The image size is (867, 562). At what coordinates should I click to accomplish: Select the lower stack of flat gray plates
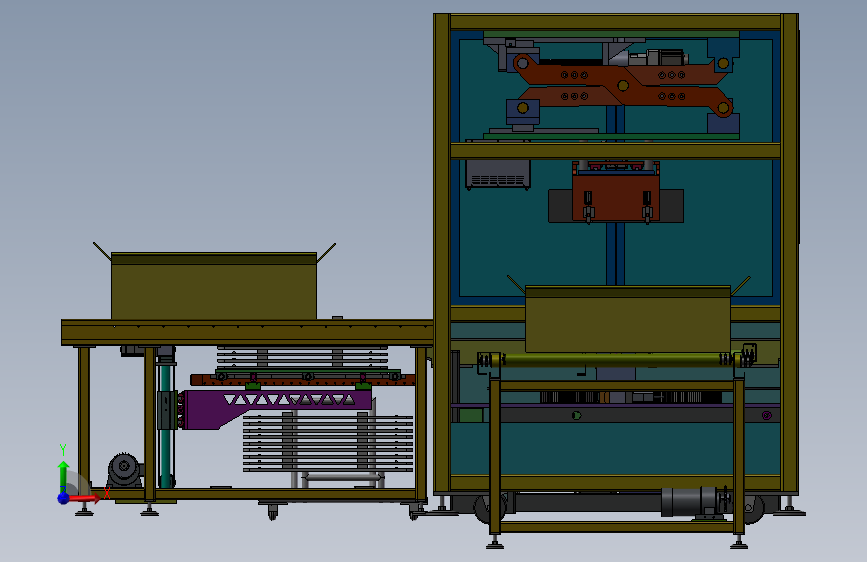pos(328,443)
